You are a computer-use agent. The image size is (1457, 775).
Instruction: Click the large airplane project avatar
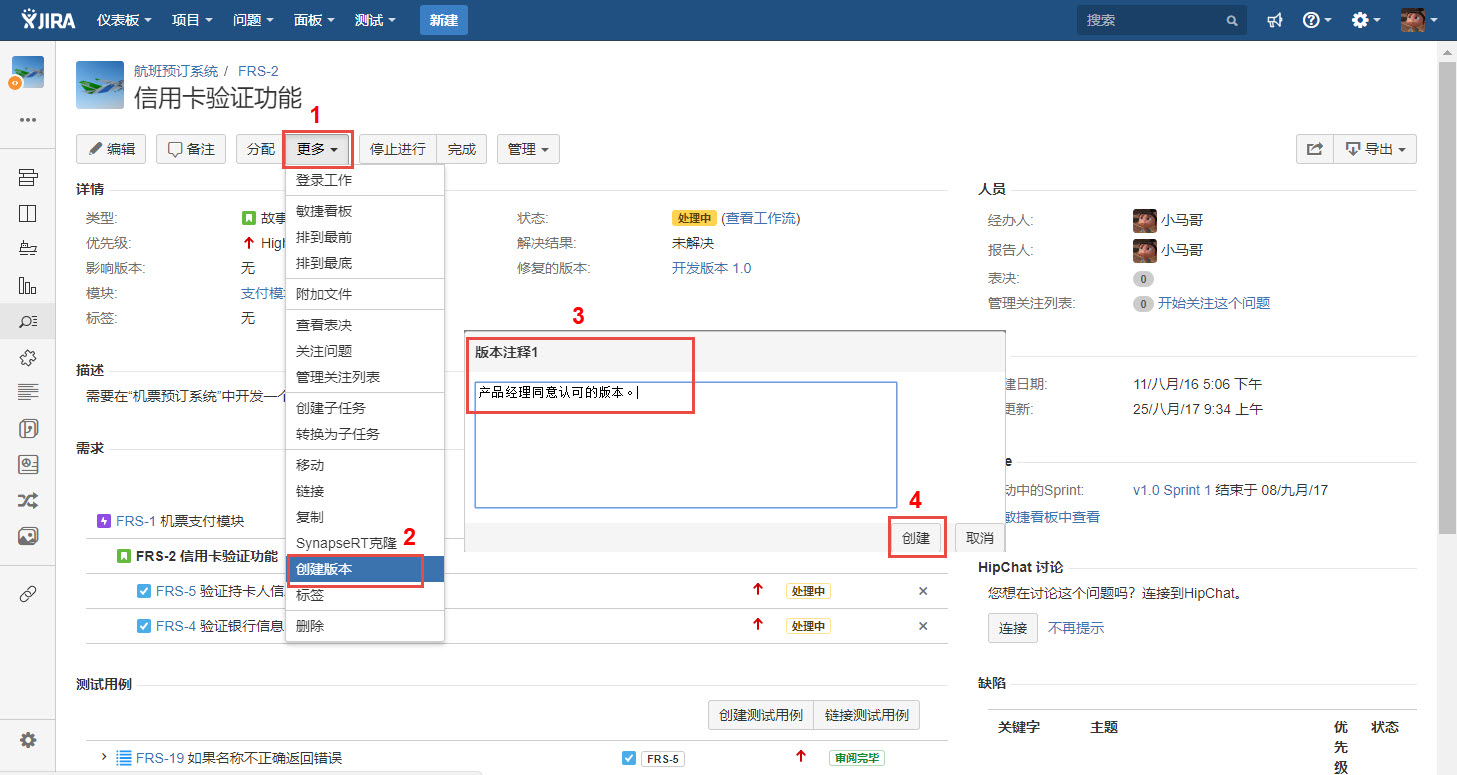click(x=100, y=85)
